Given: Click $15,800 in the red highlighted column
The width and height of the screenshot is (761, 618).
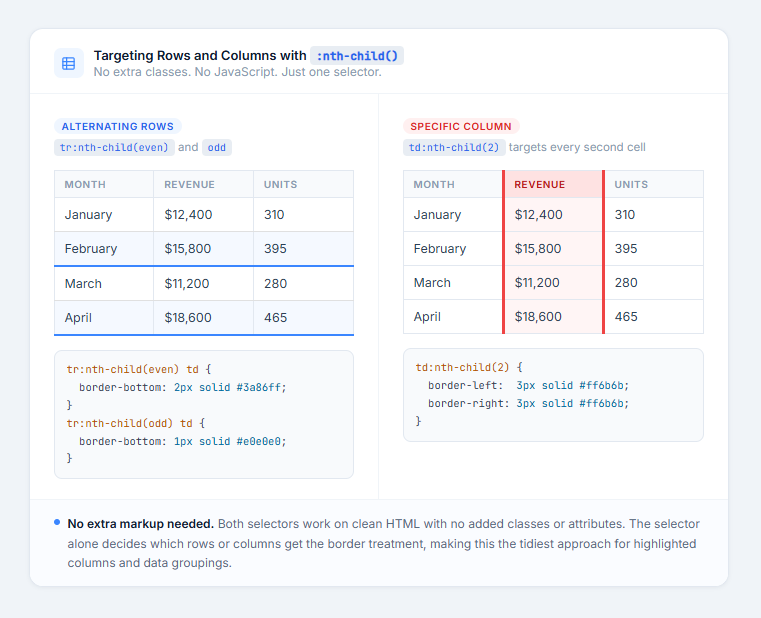Looking at the screenshot, I should pyautogui.click(x=553, y=249).
